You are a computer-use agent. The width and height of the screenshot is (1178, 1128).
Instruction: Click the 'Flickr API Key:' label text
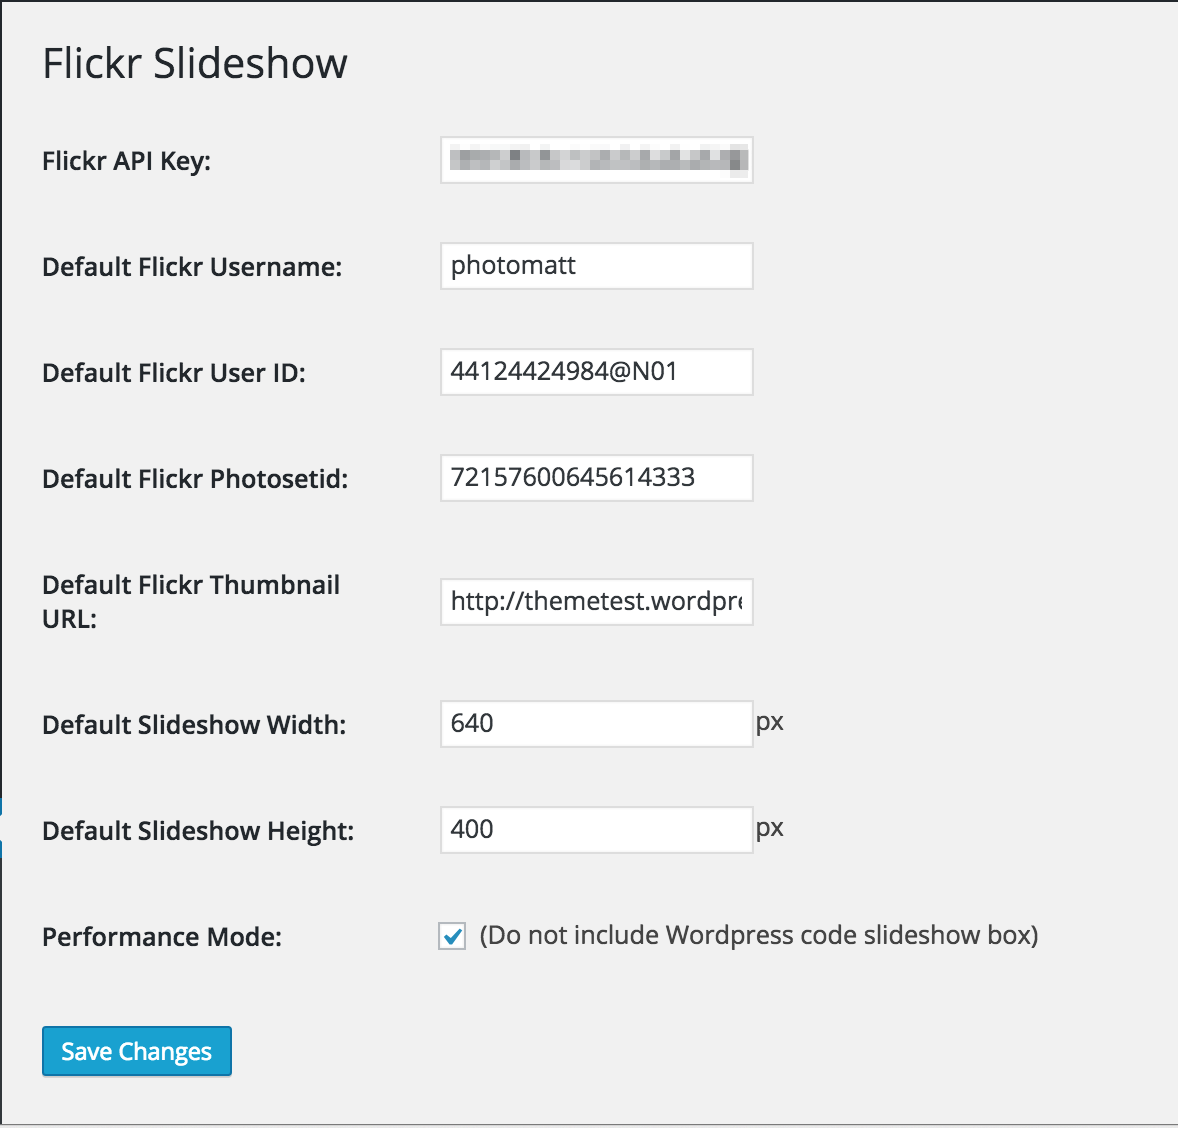126,162
